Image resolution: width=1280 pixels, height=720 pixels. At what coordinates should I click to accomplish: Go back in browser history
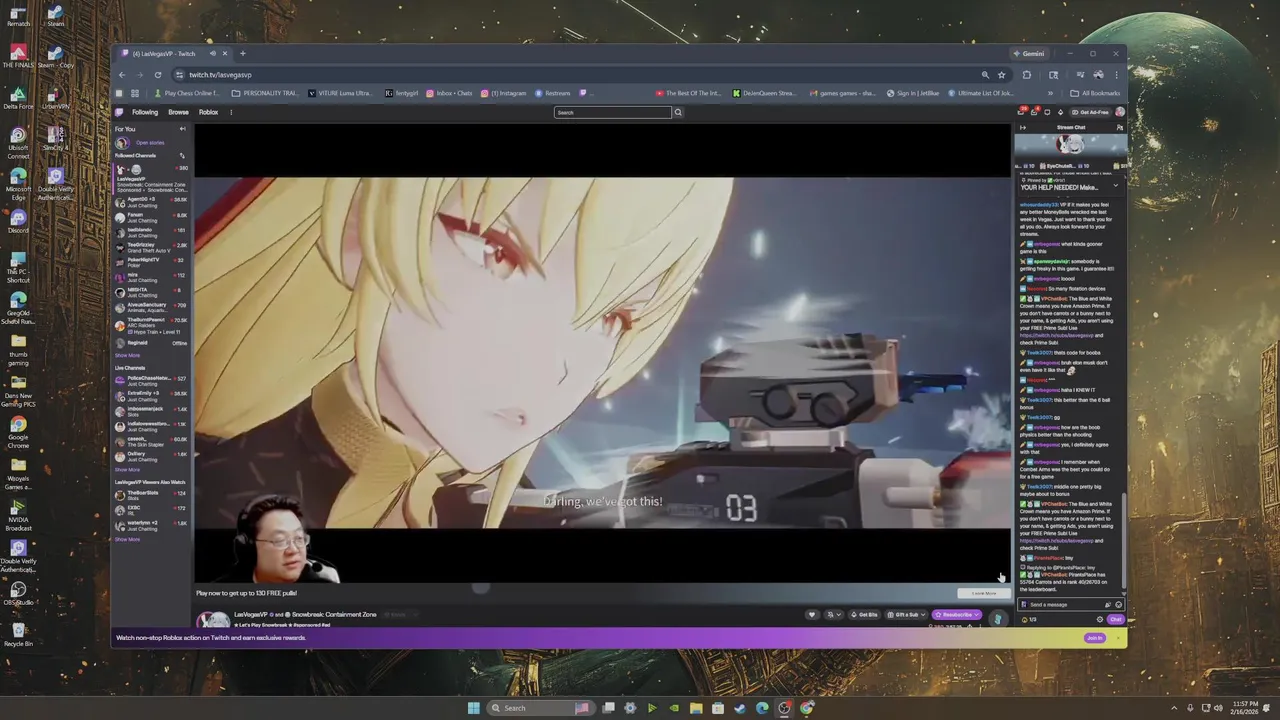[122, 75]
